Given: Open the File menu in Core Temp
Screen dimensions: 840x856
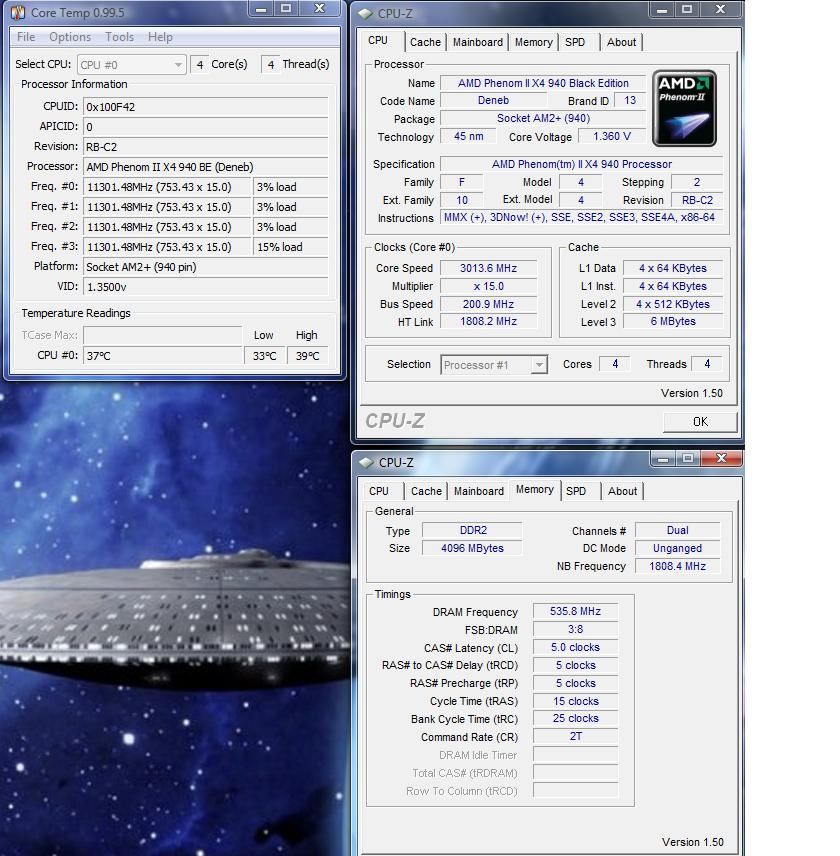Looking at the screenshot, I should [x=26, y=37].
